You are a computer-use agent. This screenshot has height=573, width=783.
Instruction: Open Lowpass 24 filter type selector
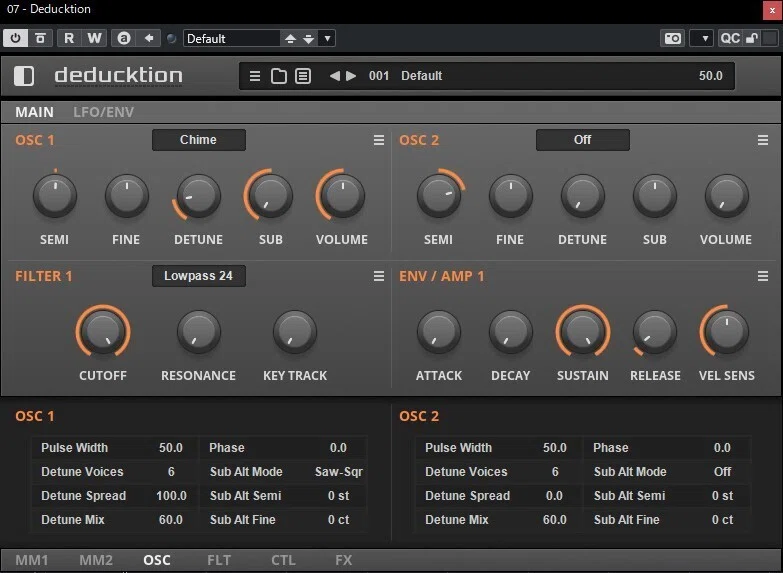coord(199,276)
